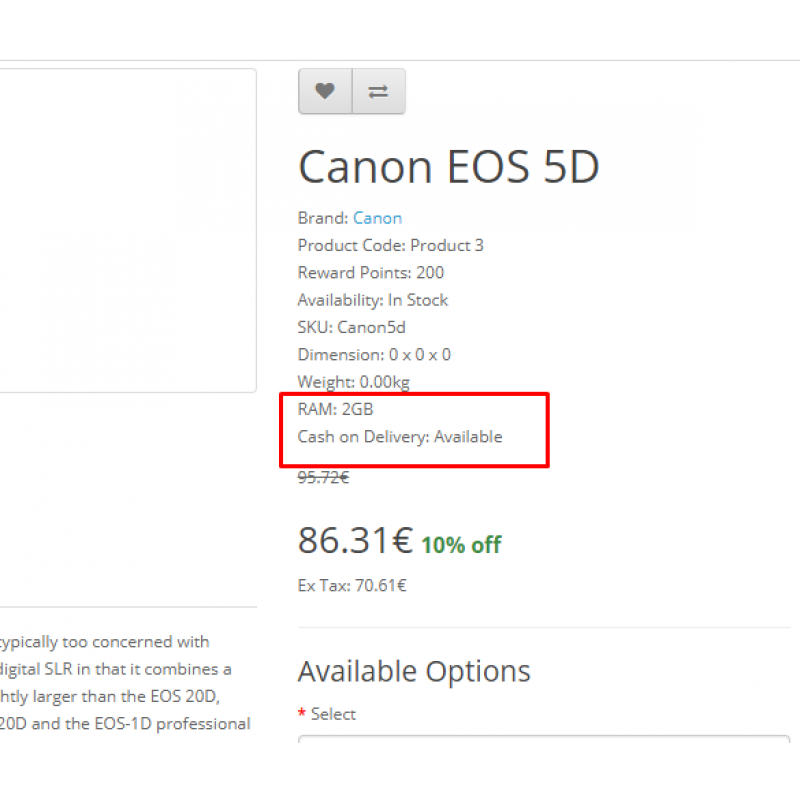800x800 pixels.
Task: Click the Dimension: 0 x 0 x 0 line
Action: point(374,355)
